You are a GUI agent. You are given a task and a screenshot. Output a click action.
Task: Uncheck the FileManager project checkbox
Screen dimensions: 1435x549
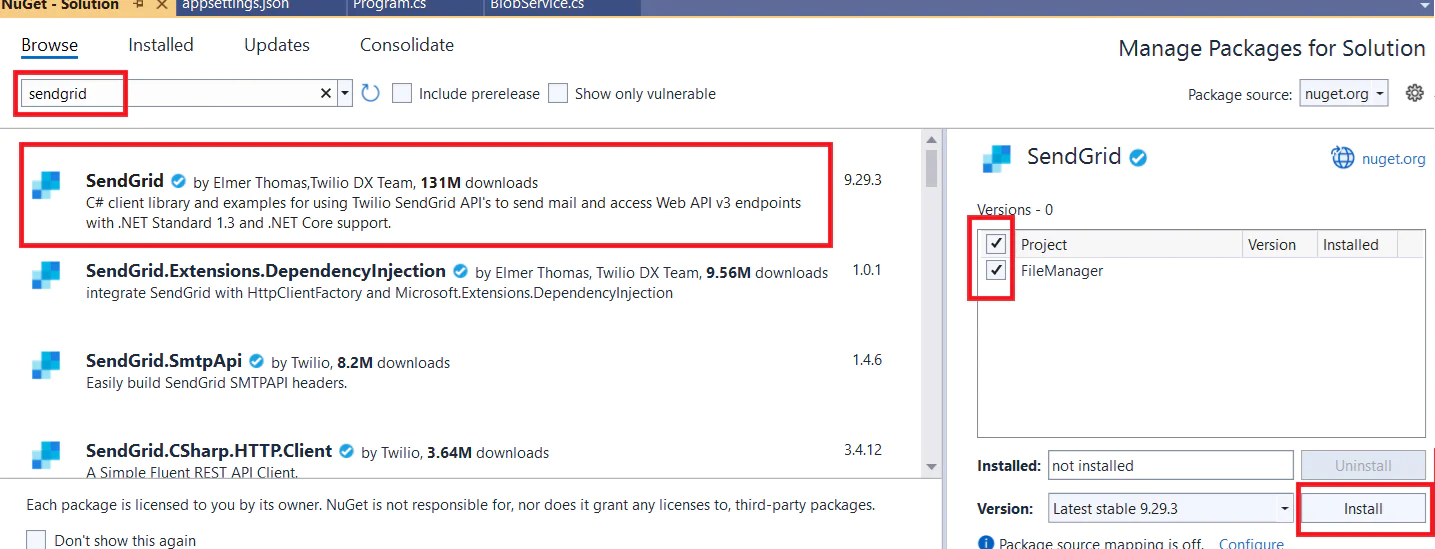[996, 270]
